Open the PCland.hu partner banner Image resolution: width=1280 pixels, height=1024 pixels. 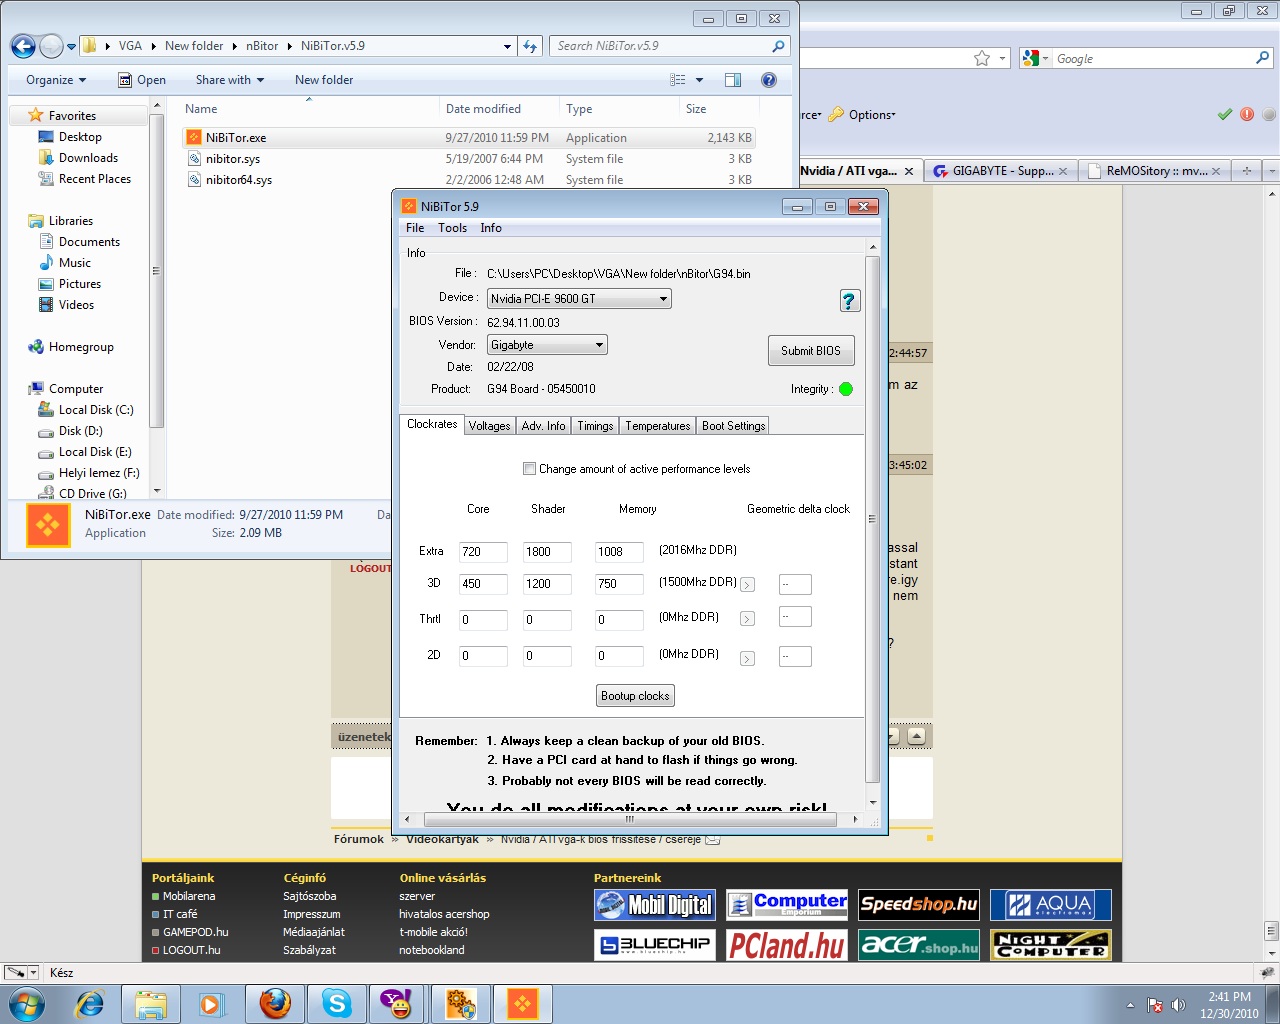pyautogui.click(x=787, y=945)
